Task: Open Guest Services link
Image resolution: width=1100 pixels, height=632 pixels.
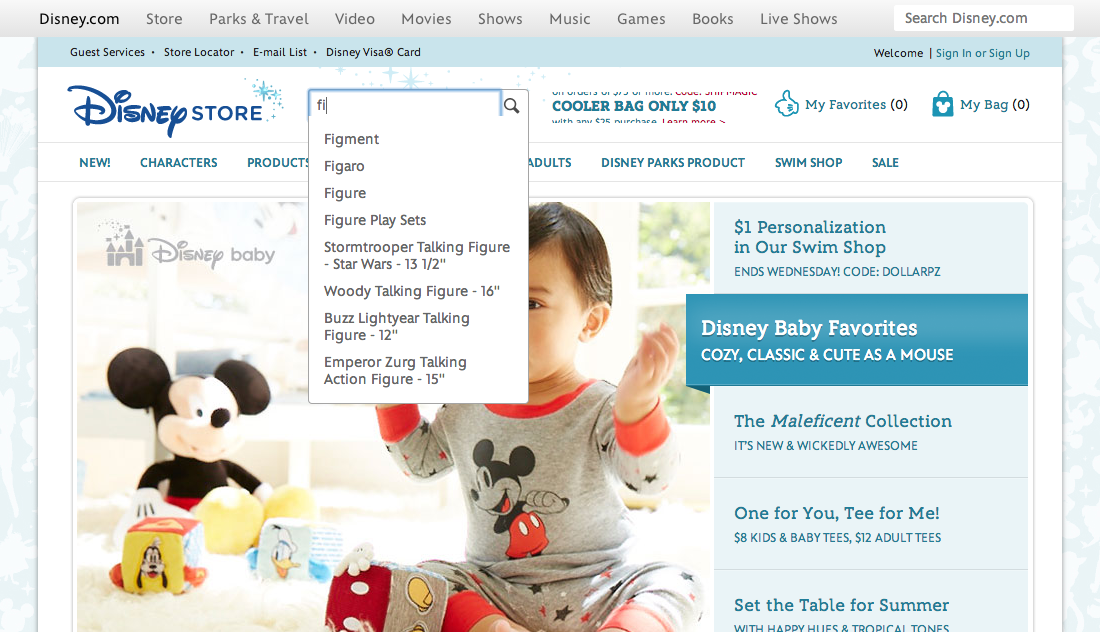Action: tap(107, 52)
